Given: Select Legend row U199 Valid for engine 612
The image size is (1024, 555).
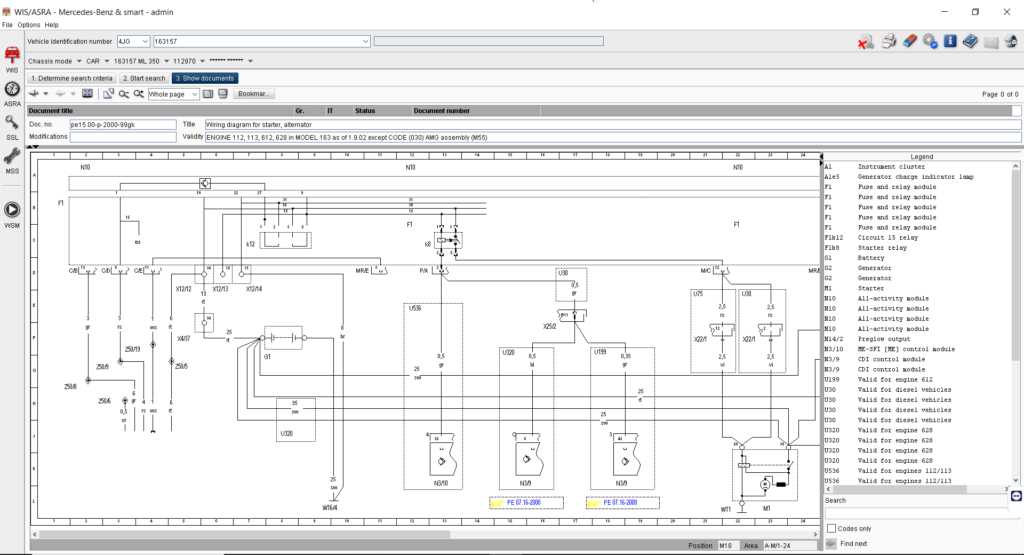Looking at the screenshot, I should 918,379.
